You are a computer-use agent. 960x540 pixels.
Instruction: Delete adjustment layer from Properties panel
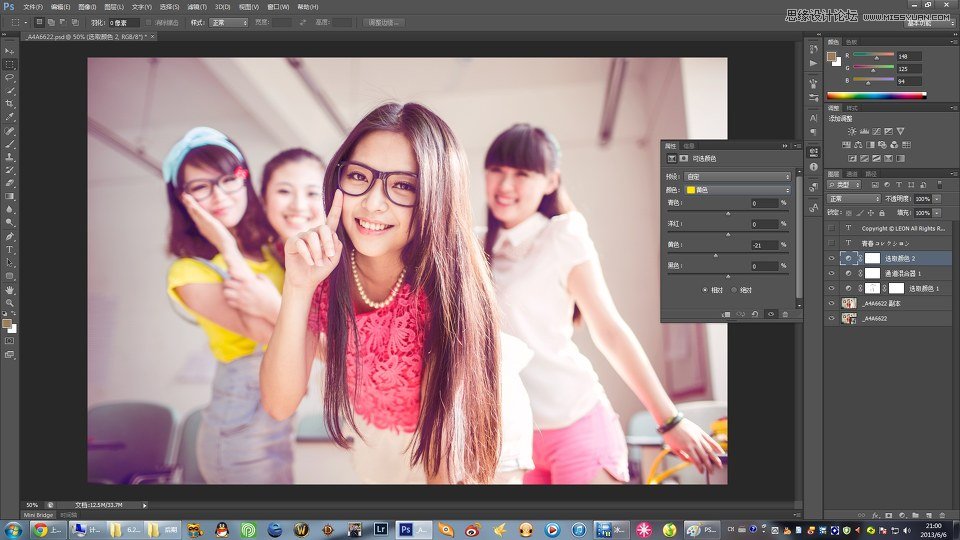pyautogui.click(x=785, y=314)
